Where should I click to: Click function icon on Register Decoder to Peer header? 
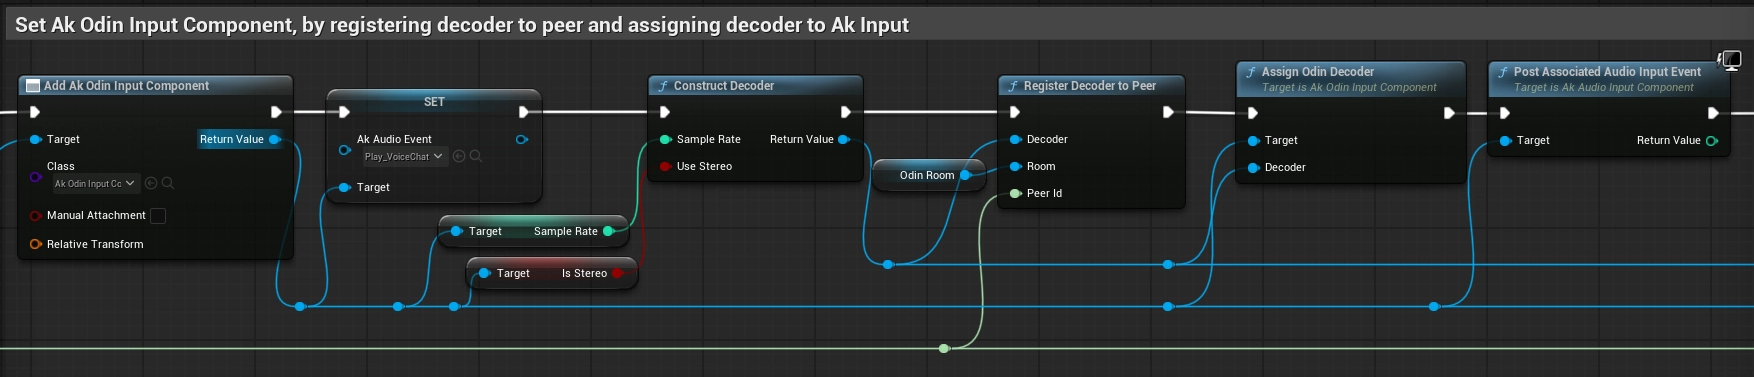coord(1012,86)
